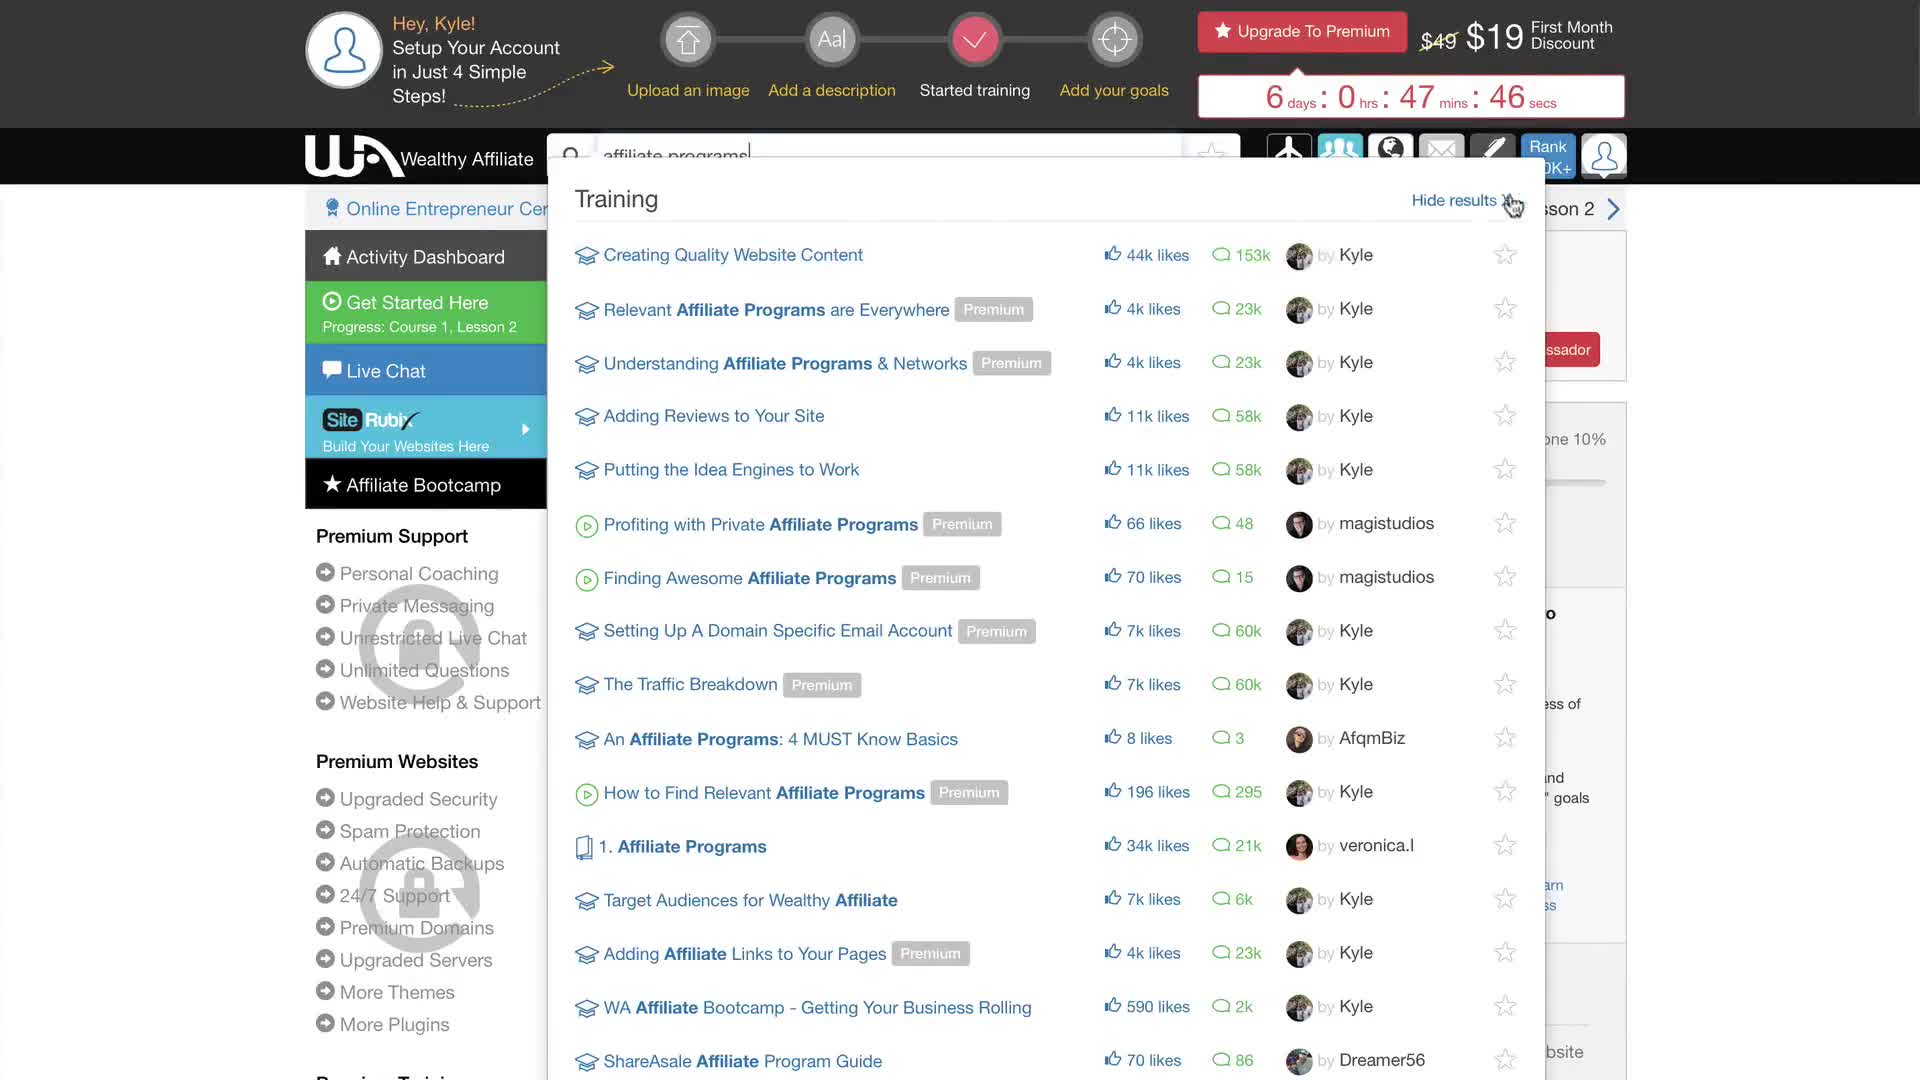Click Upgrade To Premium button
The height and width of the screenshot is (1080, 1920).
1302,32
